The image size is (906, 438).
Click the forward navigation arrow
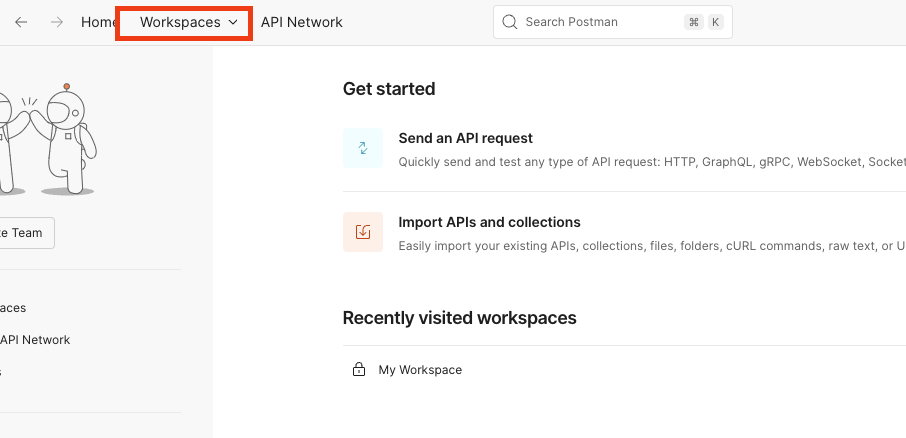57,22
